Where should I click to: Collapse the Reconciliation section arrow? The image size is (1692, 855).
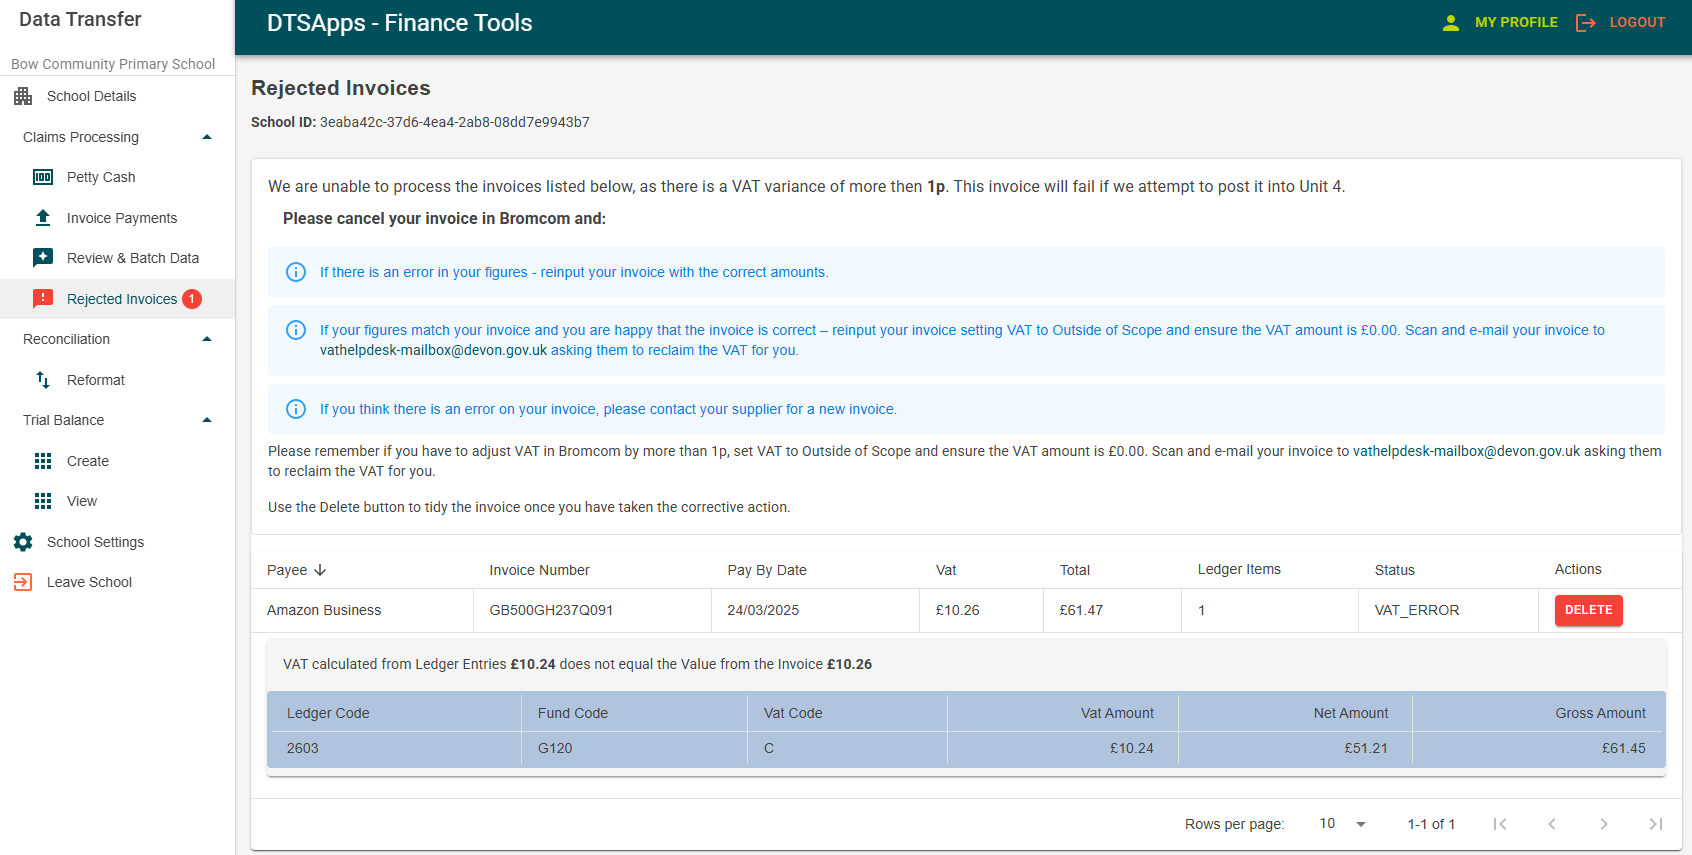207,339
